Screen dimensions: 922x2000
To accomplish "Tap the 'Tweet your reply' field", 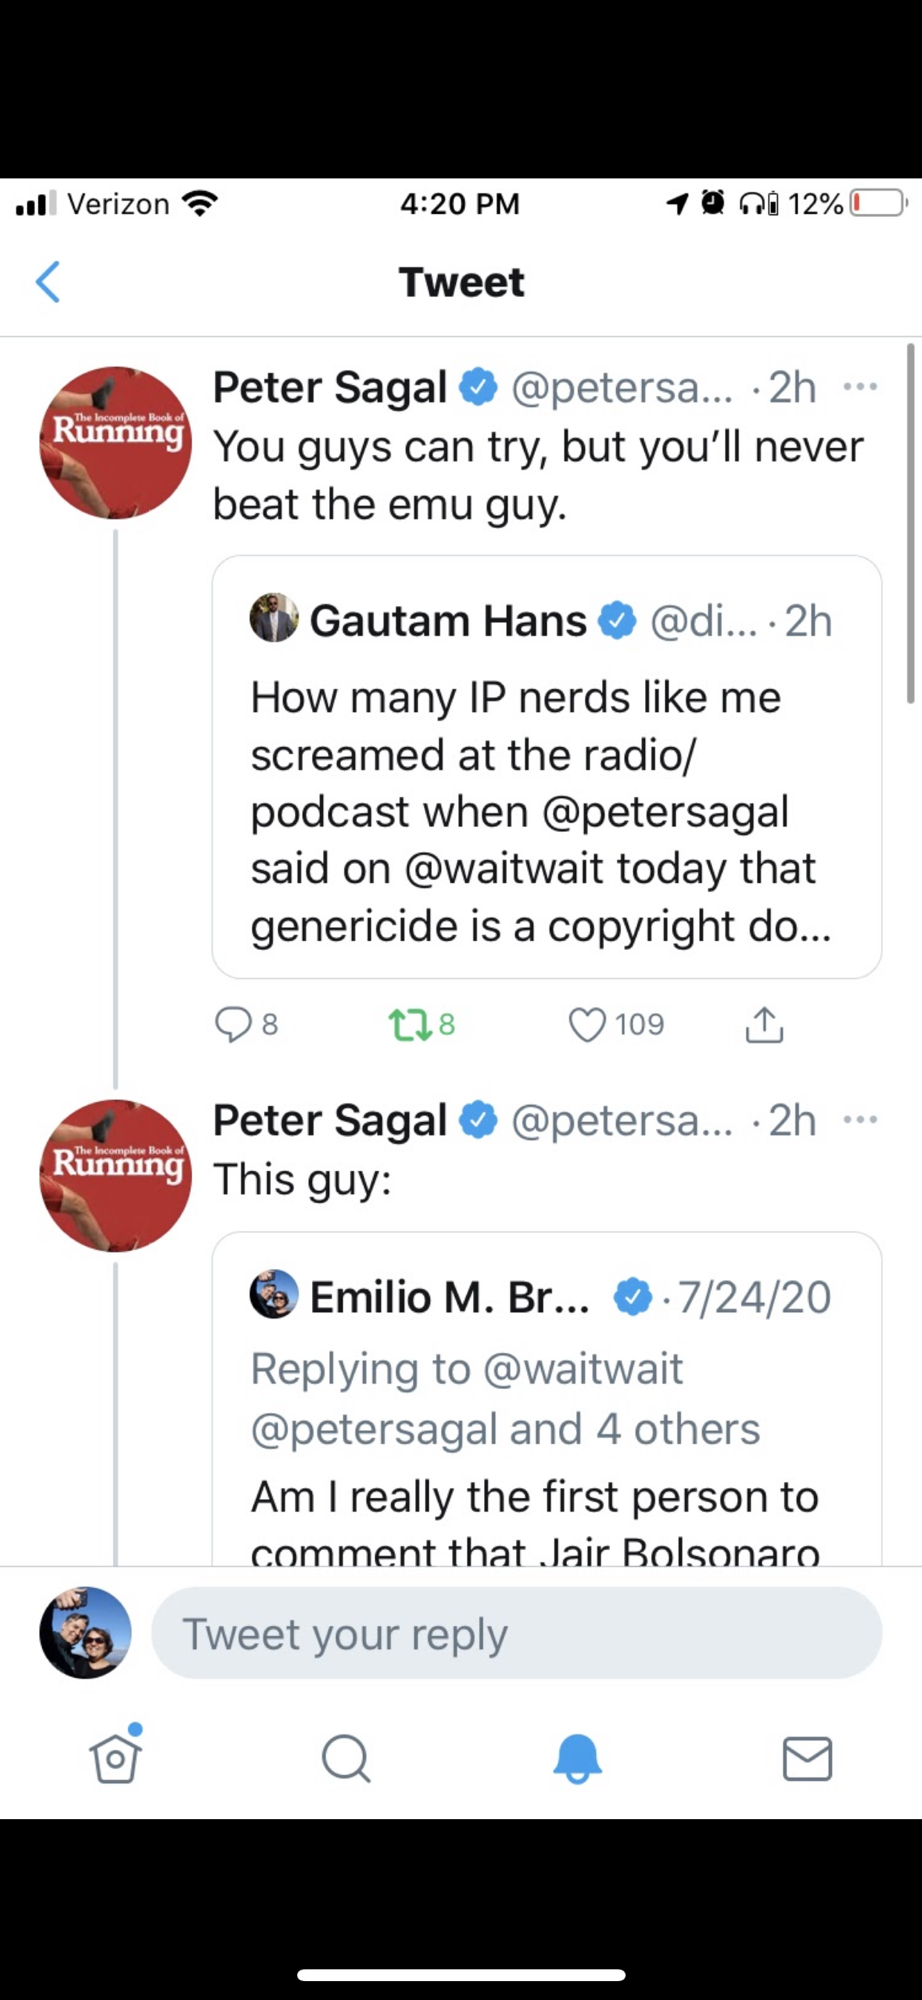I will 516,1634.
